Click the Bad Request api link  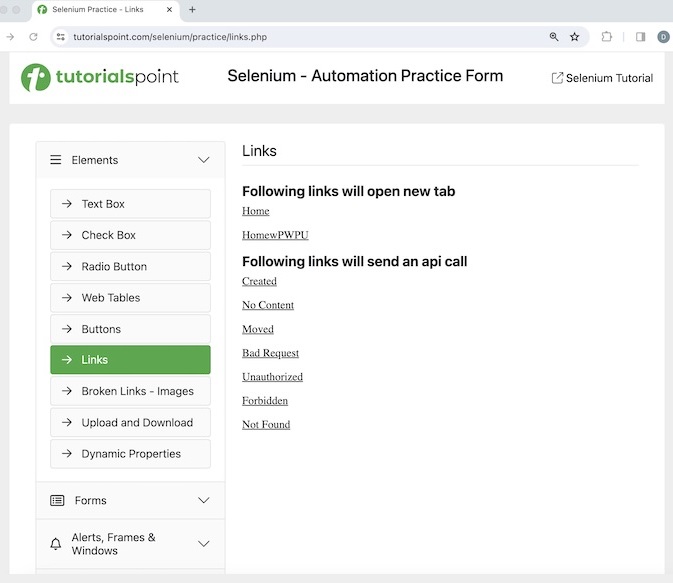[x=270, y=353]
